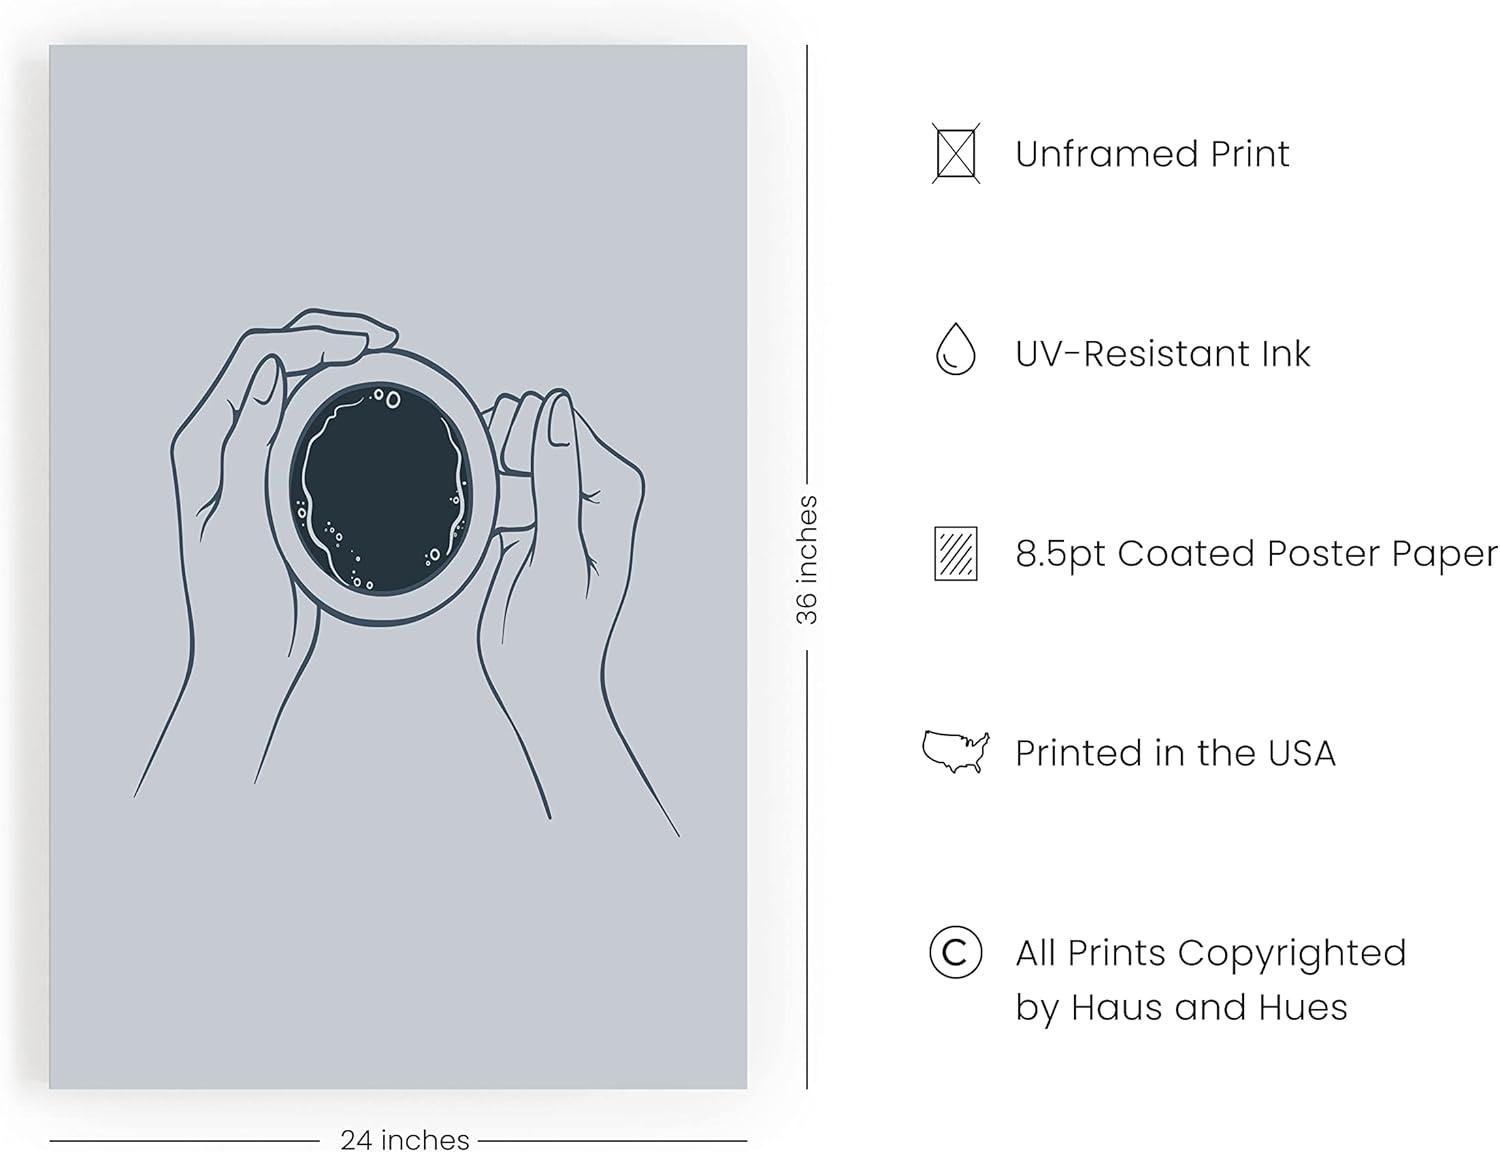Click the copyright circle C icon

(x=955, y=952)
